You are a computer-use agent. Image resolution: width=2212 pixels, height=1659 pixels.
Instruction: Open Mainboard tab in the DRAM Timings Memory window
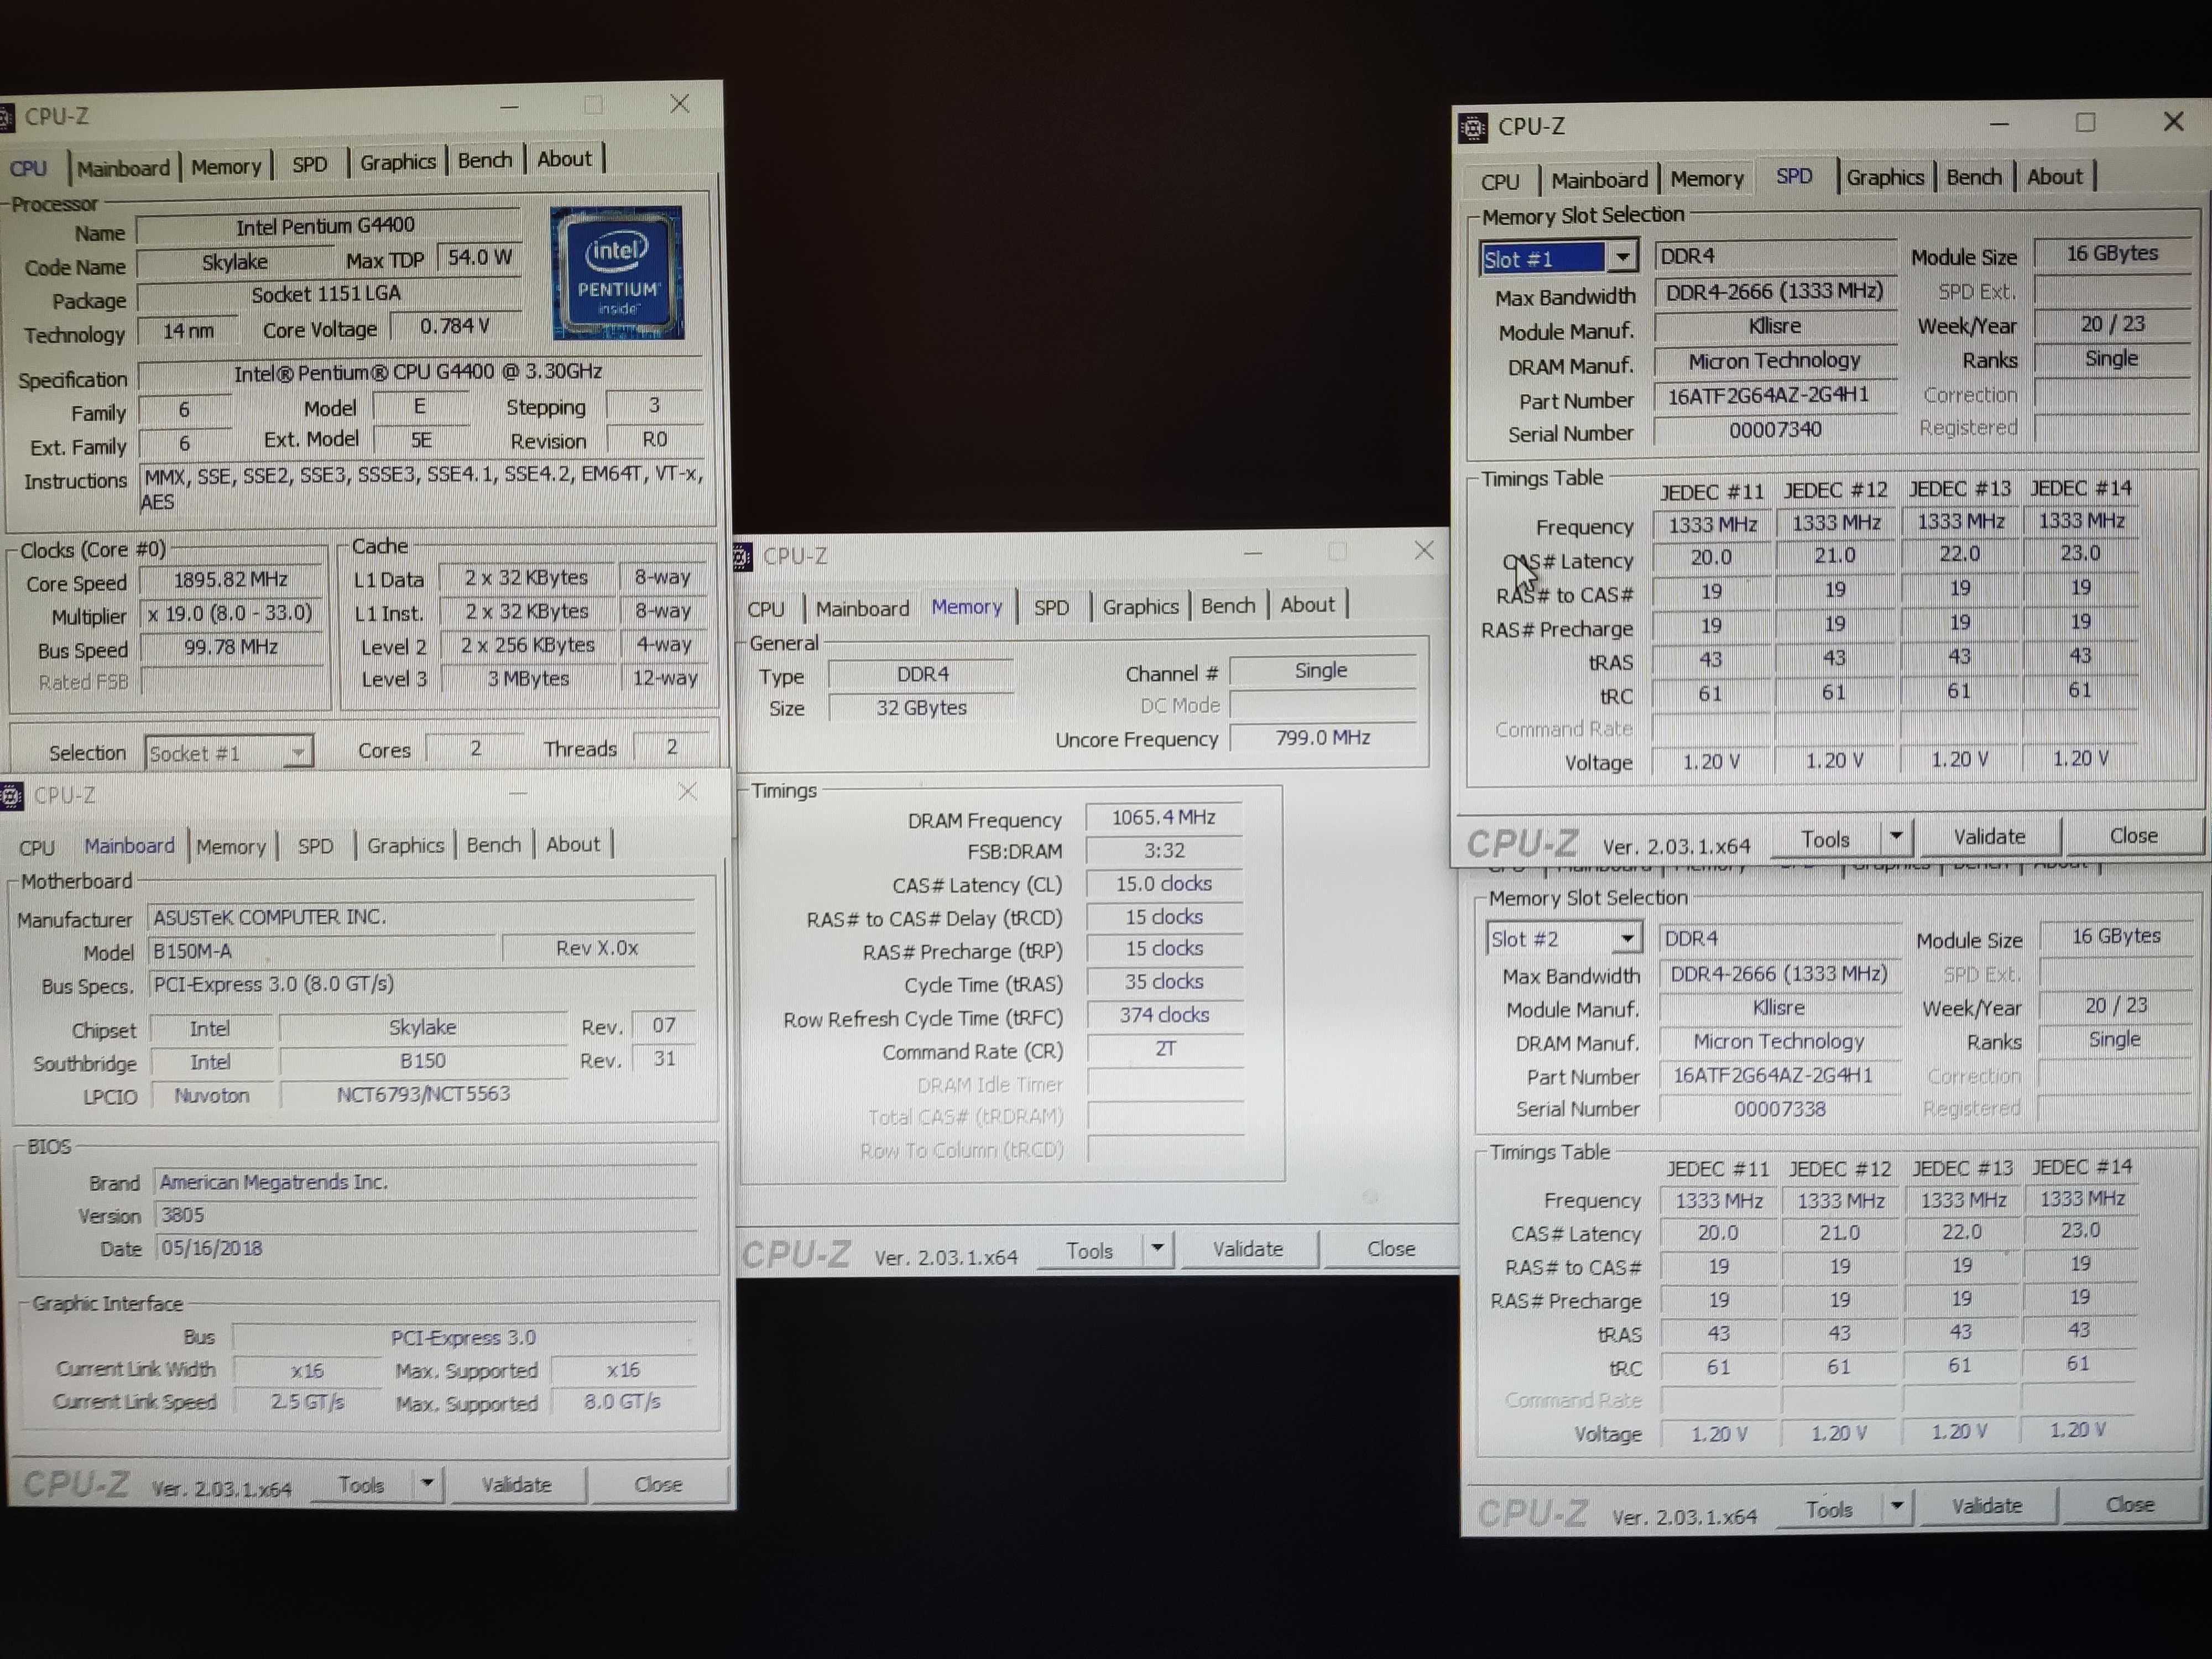pos(862,608)
